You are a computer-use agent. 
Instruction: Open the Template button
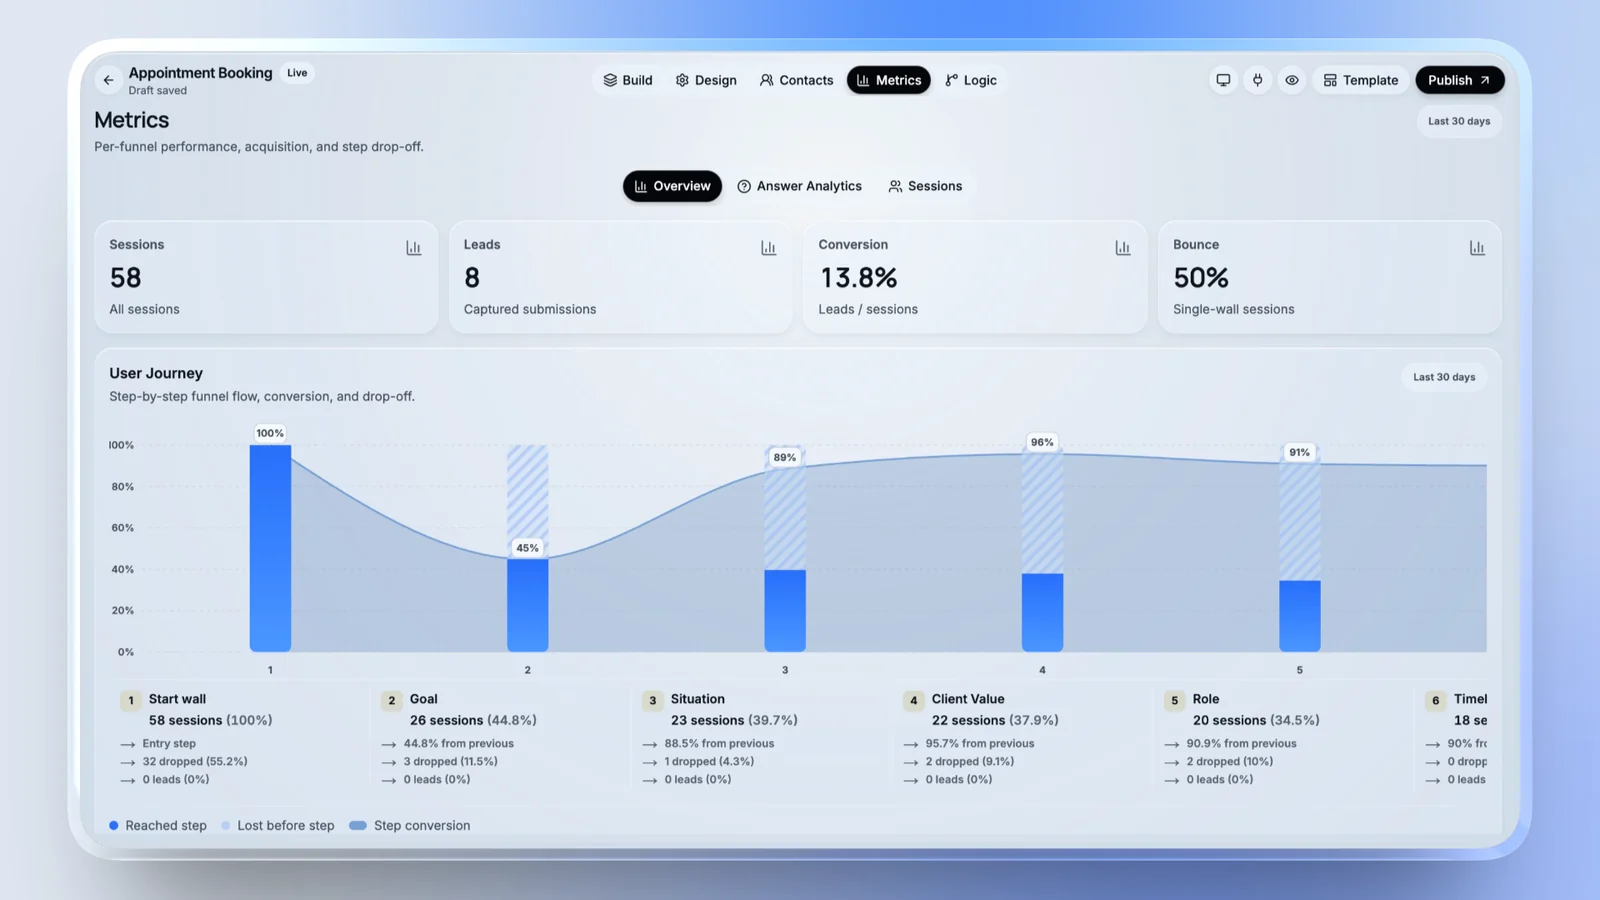[1361, 80]
